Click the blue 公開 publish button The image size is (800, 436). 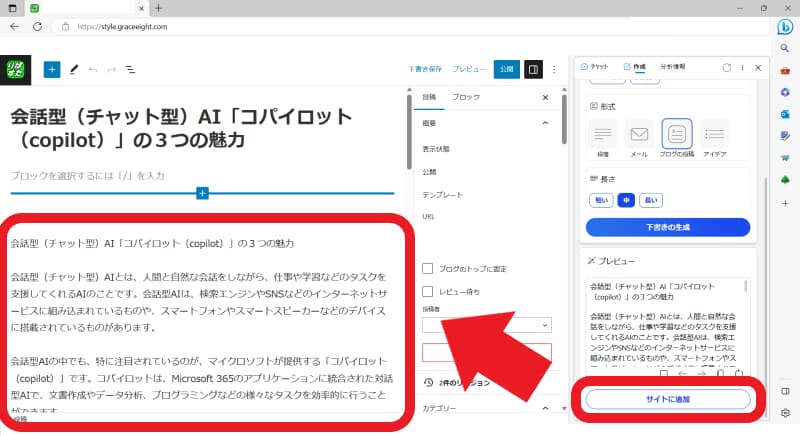pyautogui.click(x=507, y=69)
